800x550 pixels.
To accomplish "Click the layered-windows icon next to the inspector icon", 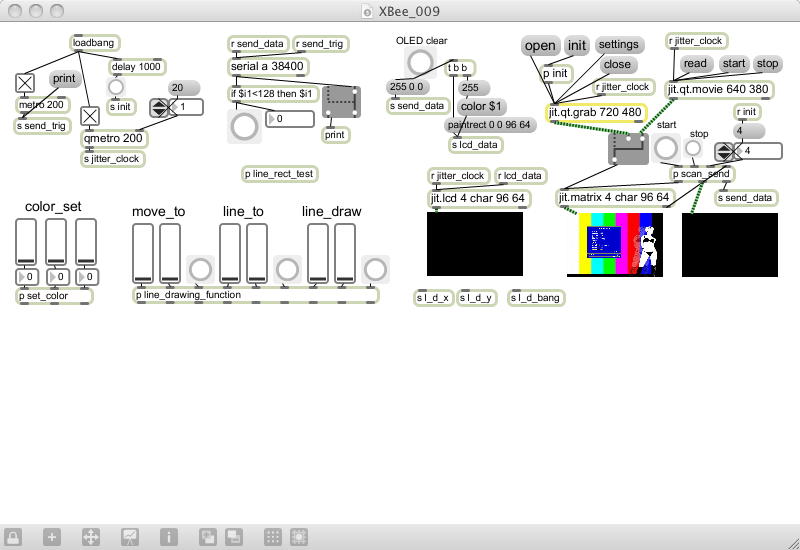I will [x=208, y=537].
